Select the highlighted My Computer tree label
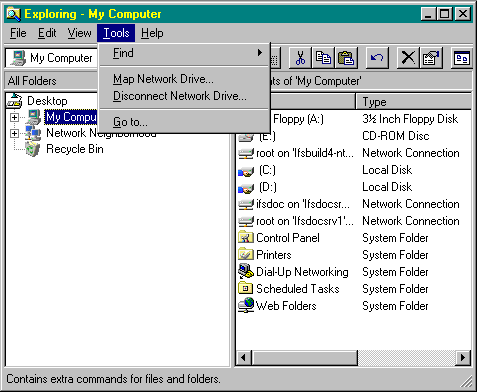Viewport: 477px width, 392px height. pos(71,117)
